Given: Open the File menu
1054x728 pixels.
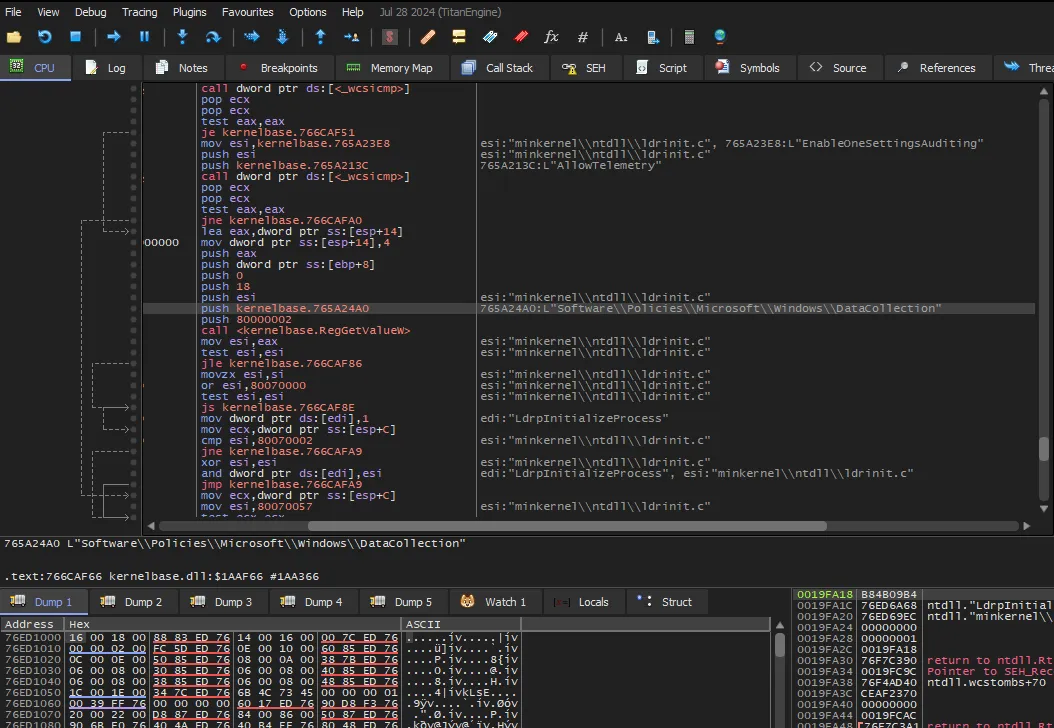Looking at the screenshot, I should pos(13,12).
